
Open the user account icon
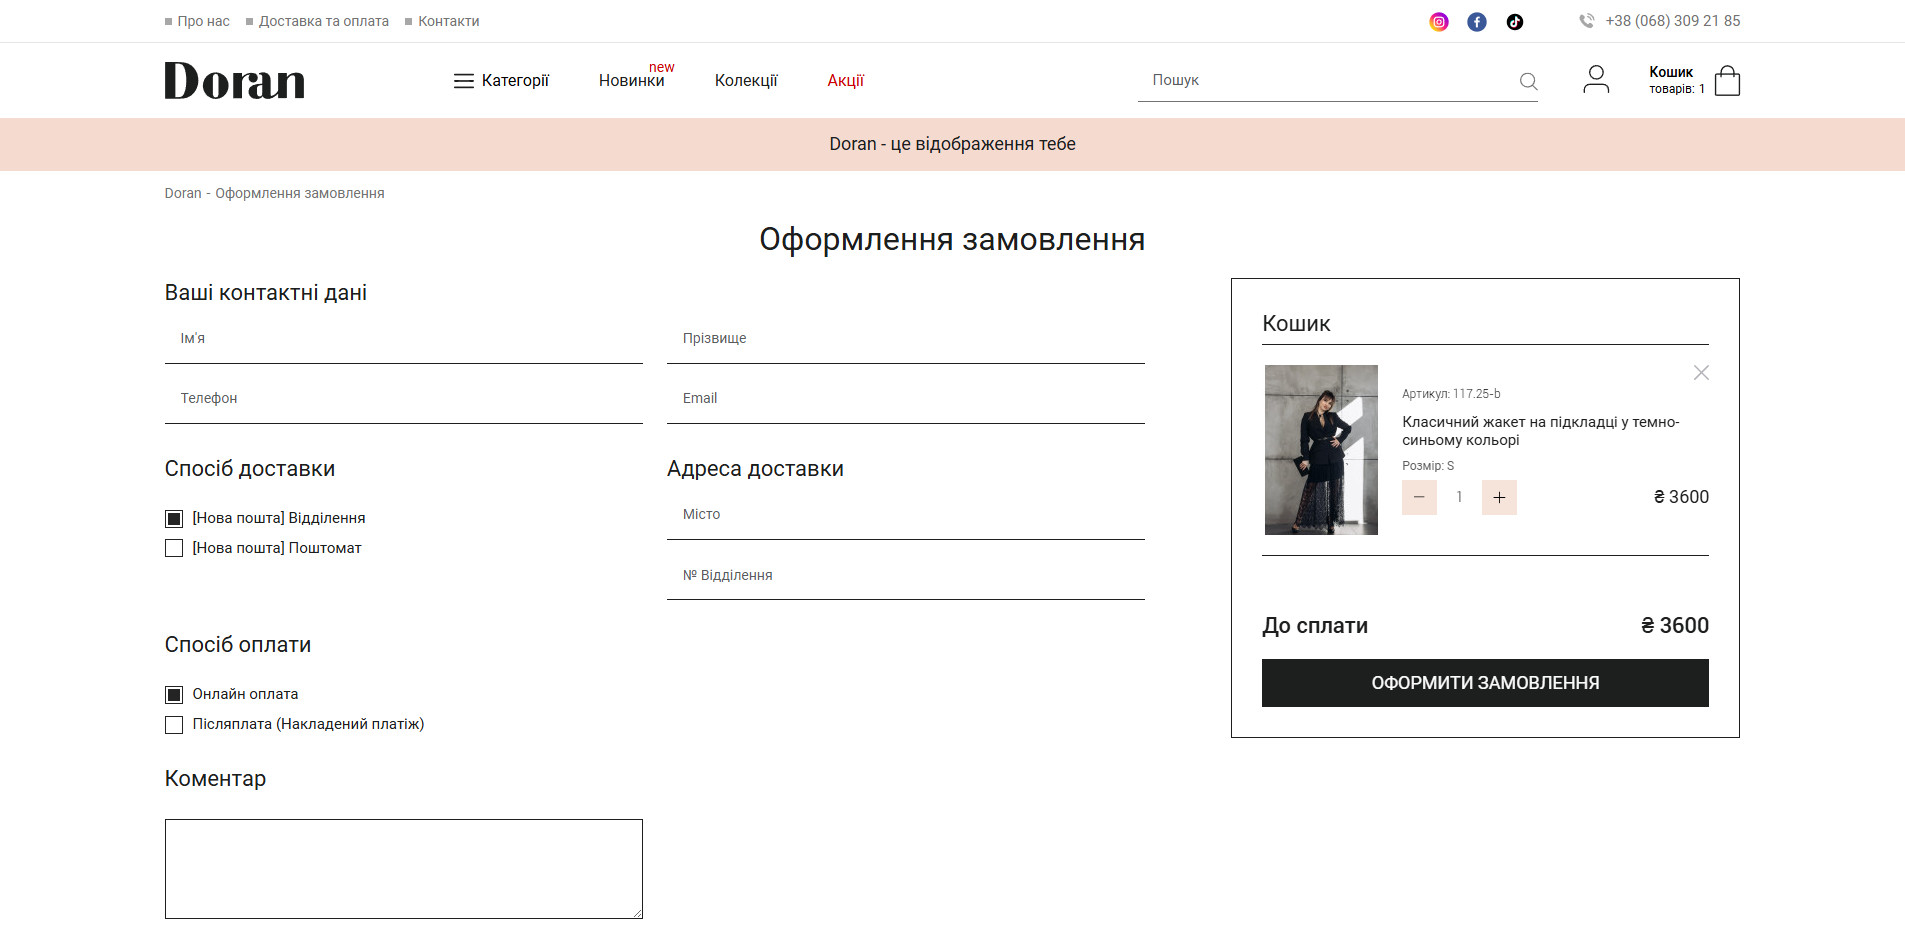[1596, 80]
